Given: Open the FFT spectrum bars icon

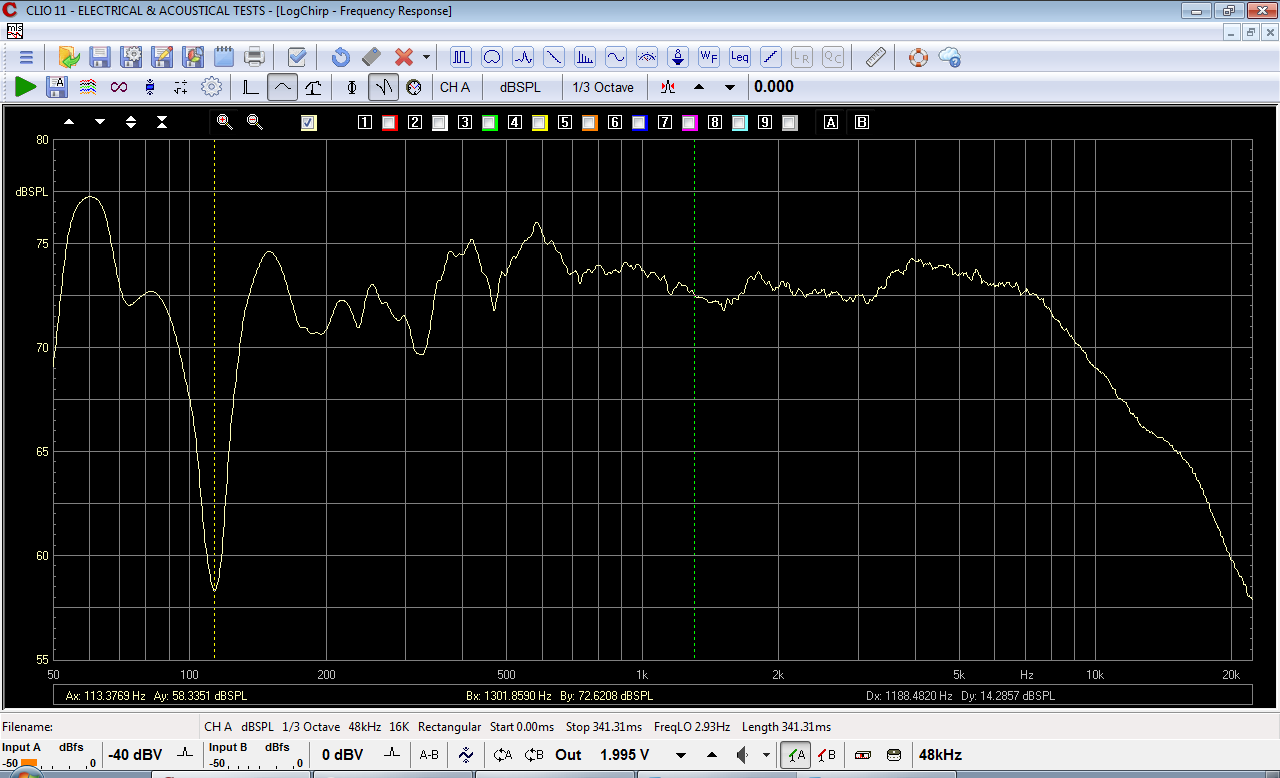Looking at the screenshot, I should pos(585,57).
